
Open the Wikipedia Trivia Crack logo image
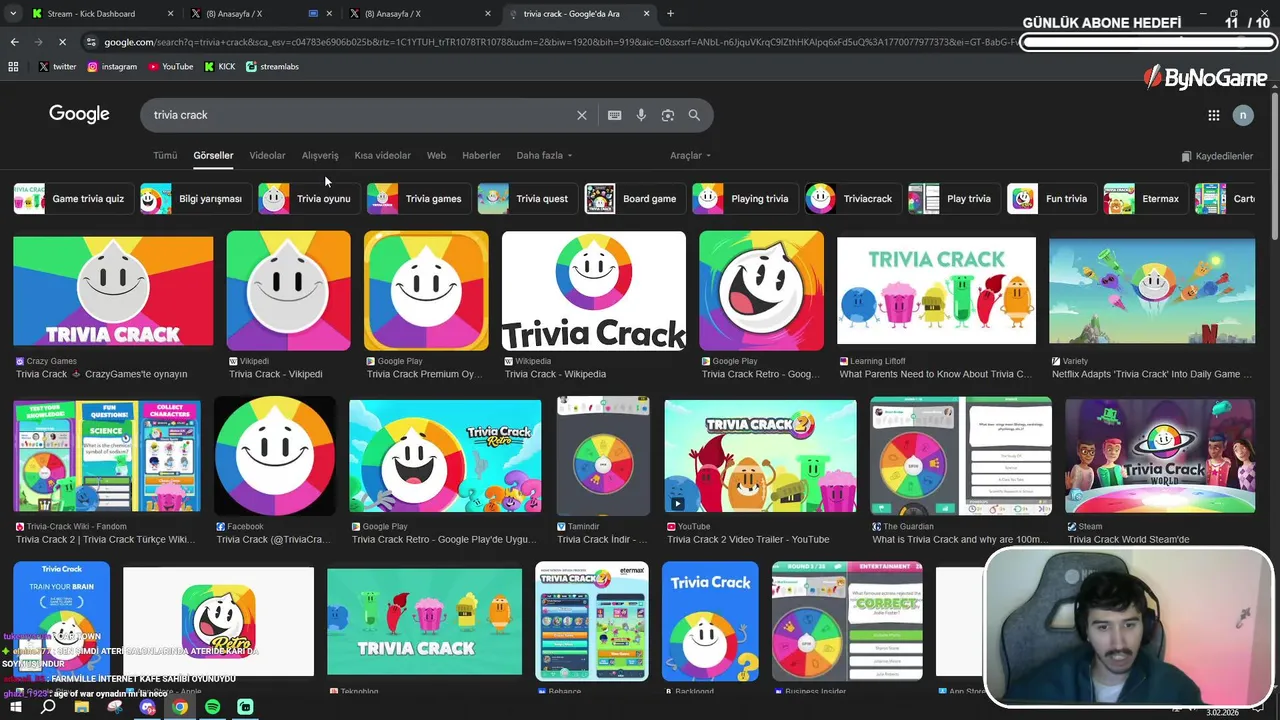click(594, 291)
